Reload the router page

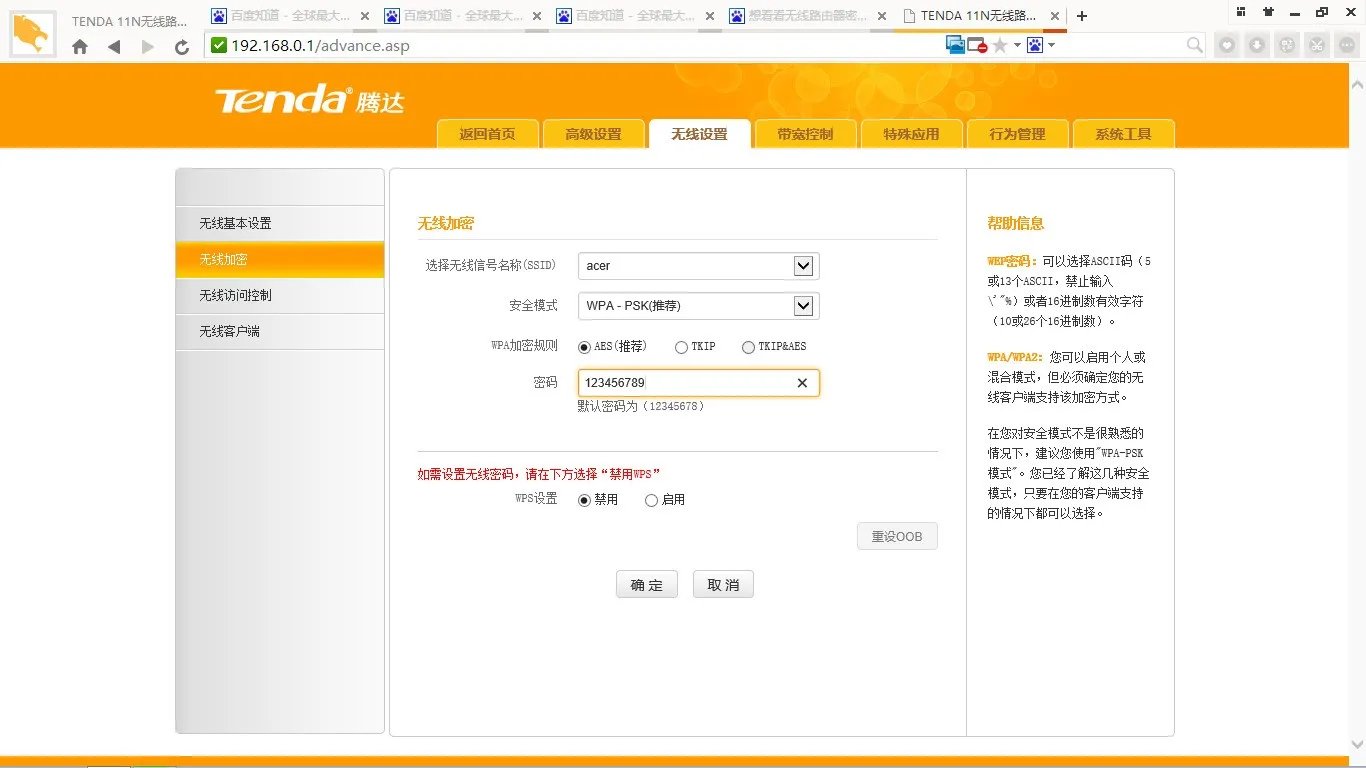182,47
